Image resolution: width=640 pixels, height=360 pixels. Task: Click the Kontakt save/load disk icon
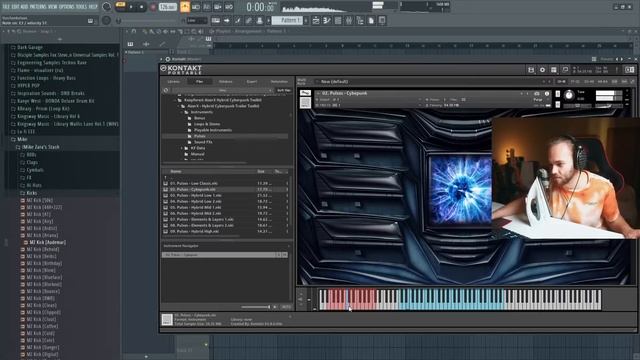[531, 70]
